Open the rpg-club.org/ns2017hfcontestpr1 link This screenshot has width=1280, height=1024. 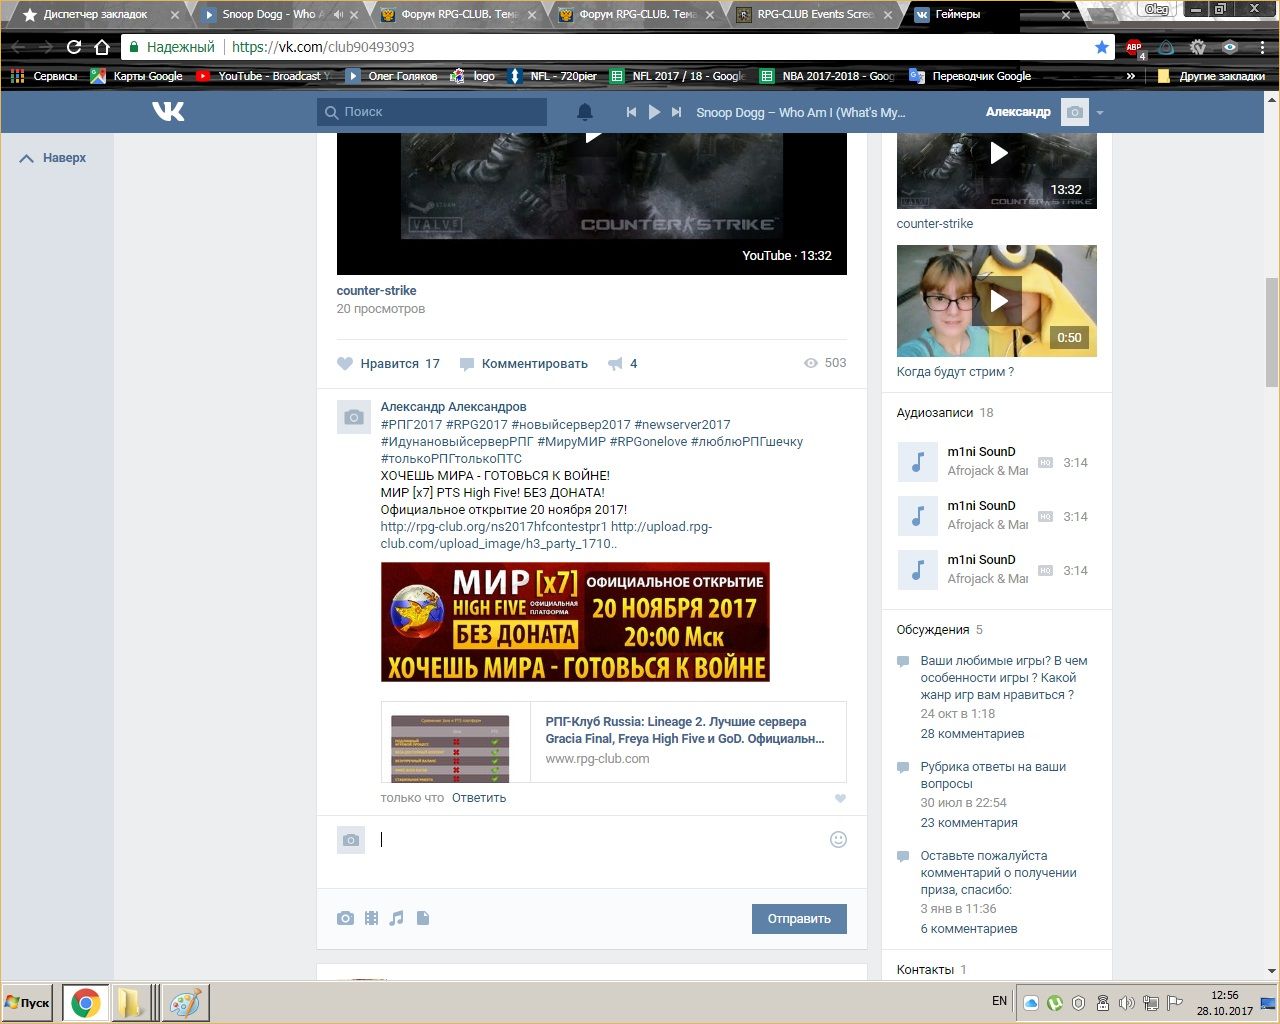[494, 527]
